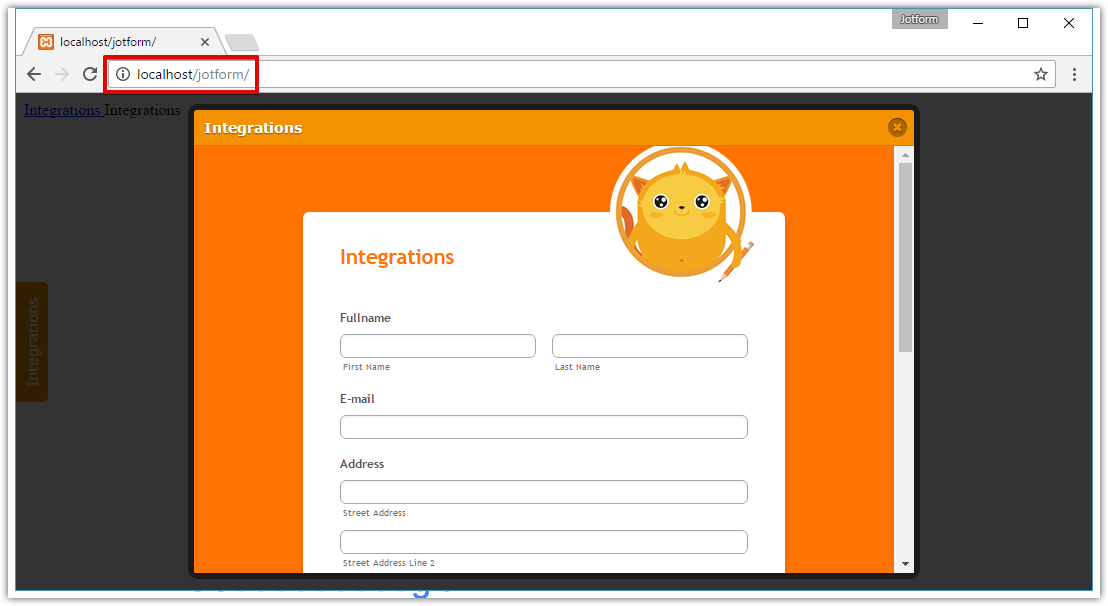Click the site information icon in the address bar

point(121,73)
